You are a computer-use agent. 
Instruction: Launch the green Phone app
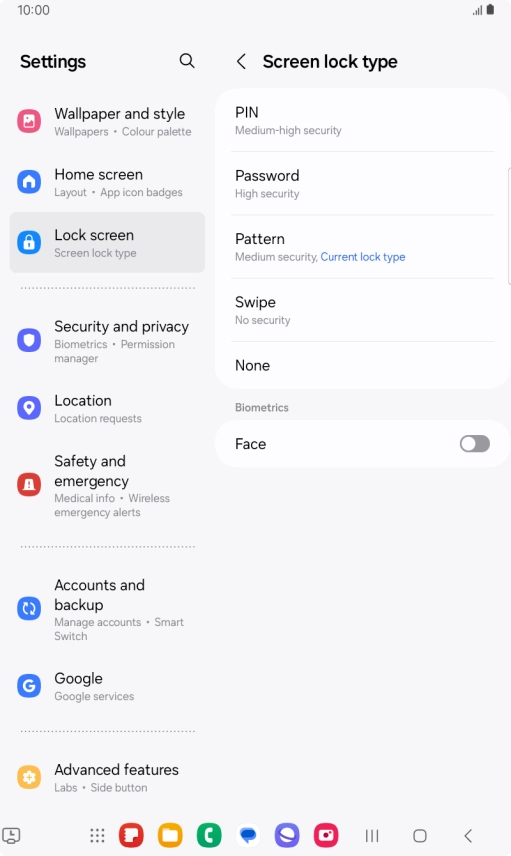[x=209, y=835]
